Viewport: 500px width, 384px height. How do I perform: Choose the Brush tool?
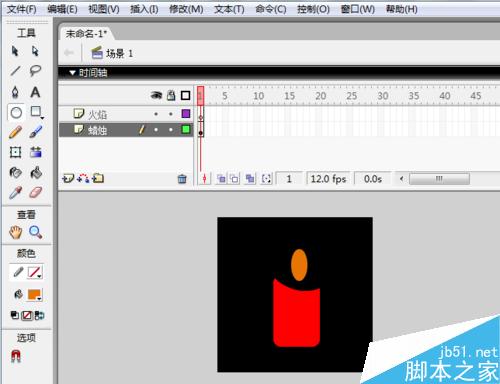36,132
